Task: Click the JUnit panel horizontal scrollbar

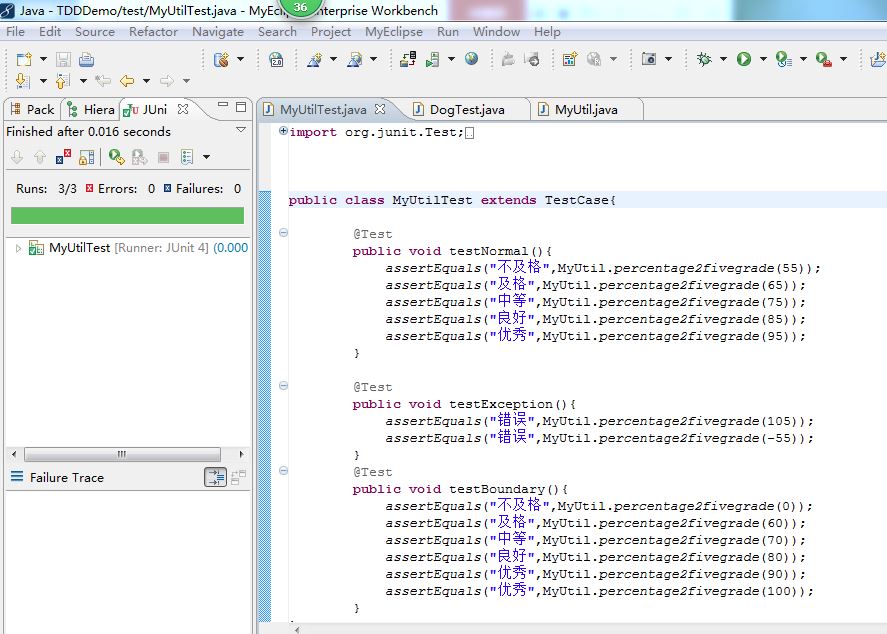Action: (122, 454)
